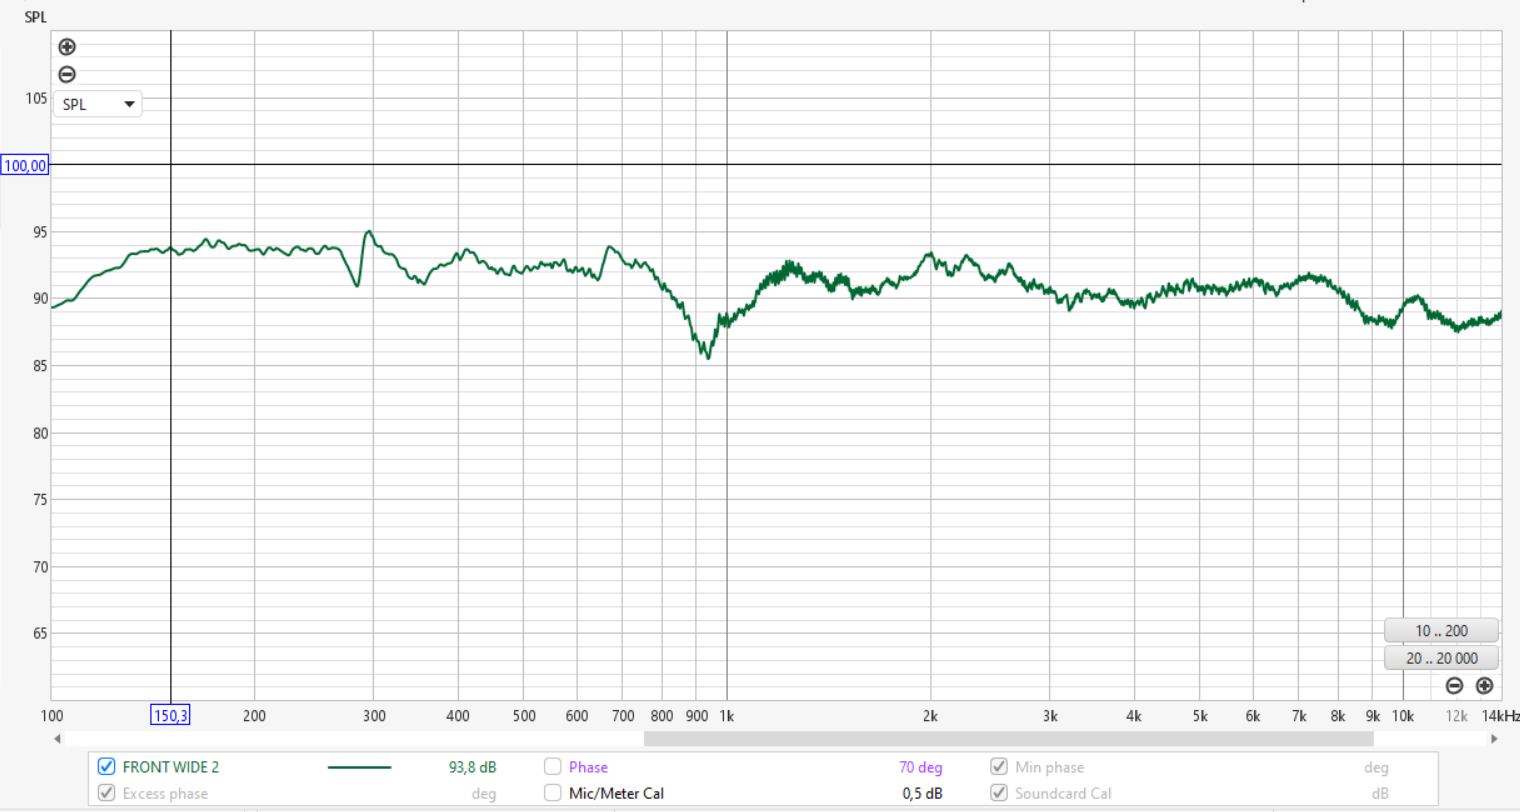1520x812 pixels.
Task: Click the 100,00 level cursor value box
Action: (x=25, y=165)
